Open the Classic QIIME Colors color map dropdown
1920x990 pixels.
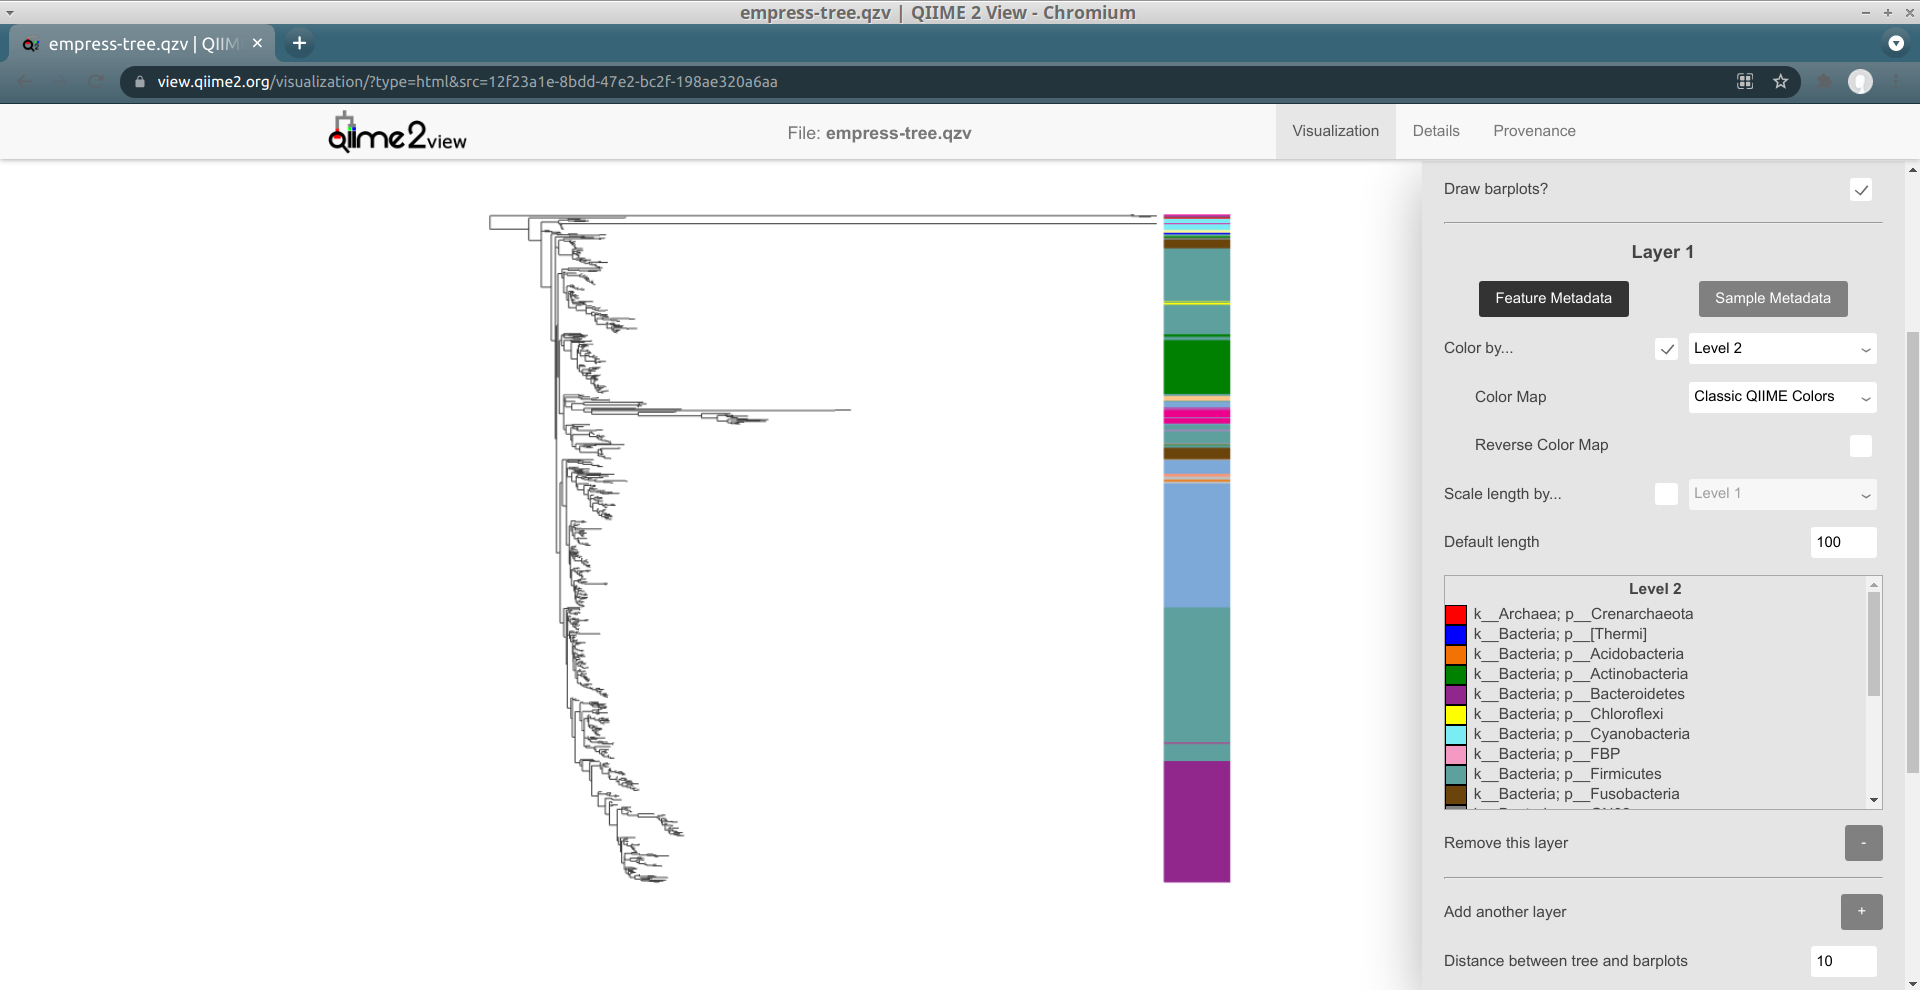1781,397
